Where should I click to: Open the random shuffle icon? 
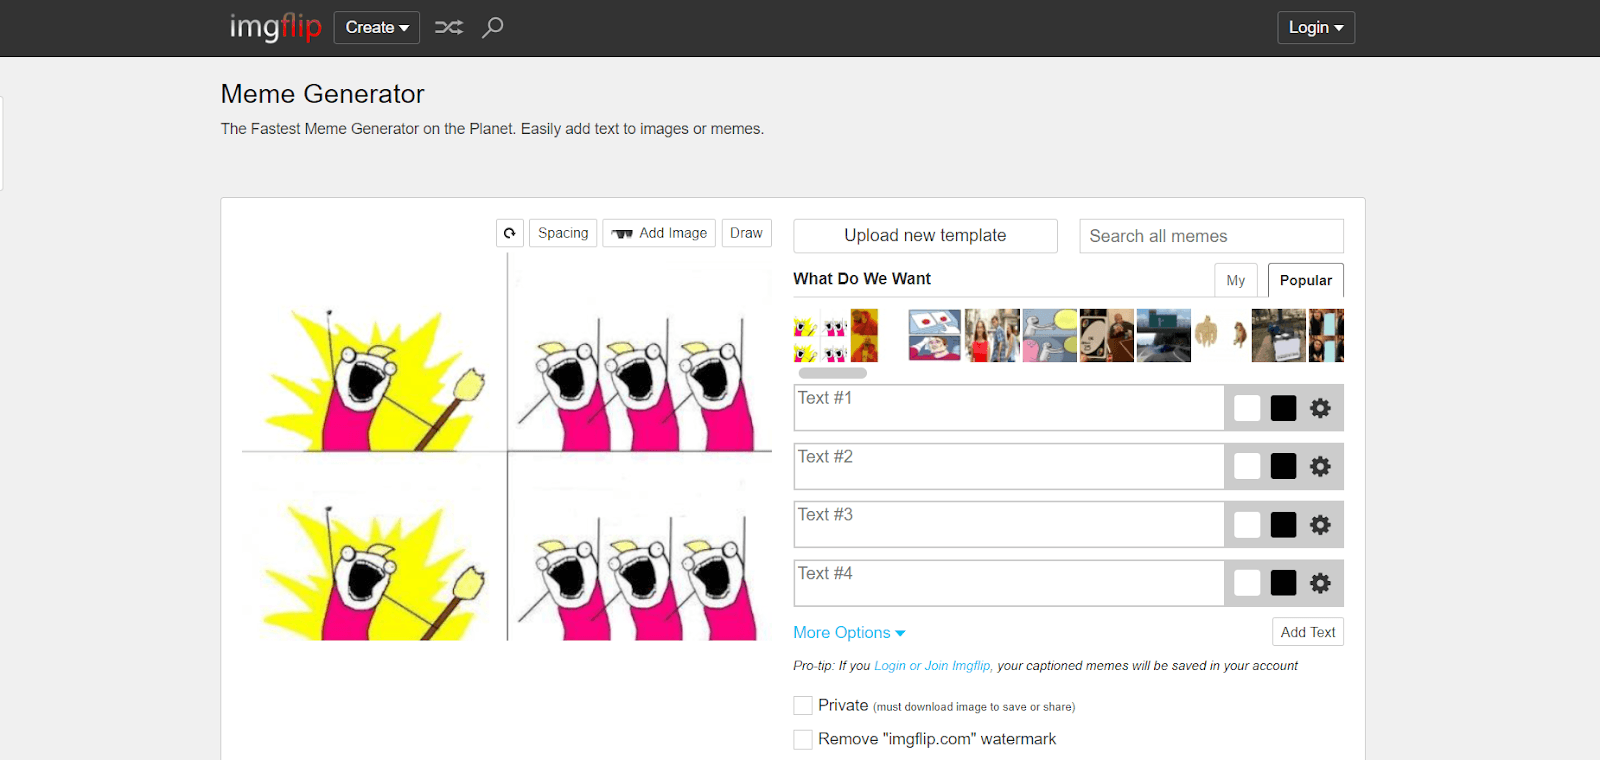[449, 27]
